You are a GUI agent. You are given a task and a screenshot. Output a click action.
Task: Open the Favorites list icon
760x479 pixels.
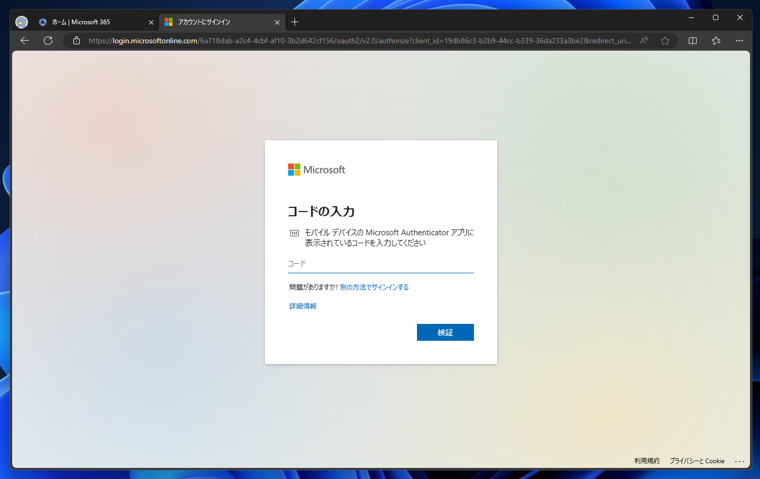716,41
